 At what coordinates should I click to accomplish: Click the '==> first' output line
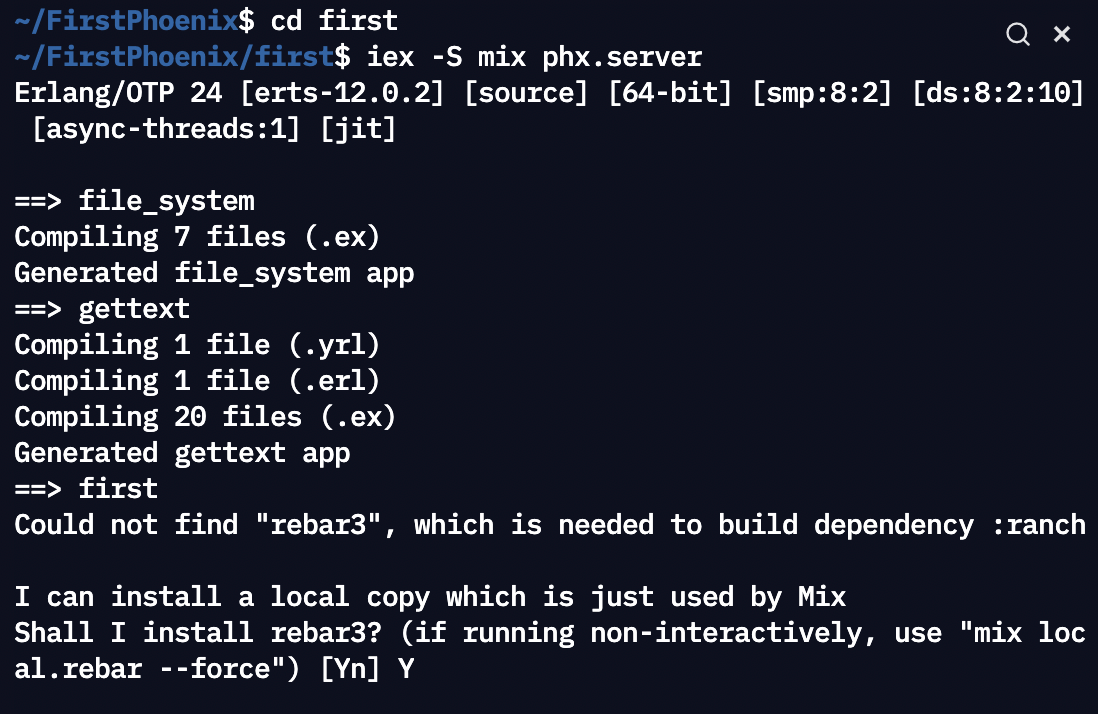(x=86, y=489)
